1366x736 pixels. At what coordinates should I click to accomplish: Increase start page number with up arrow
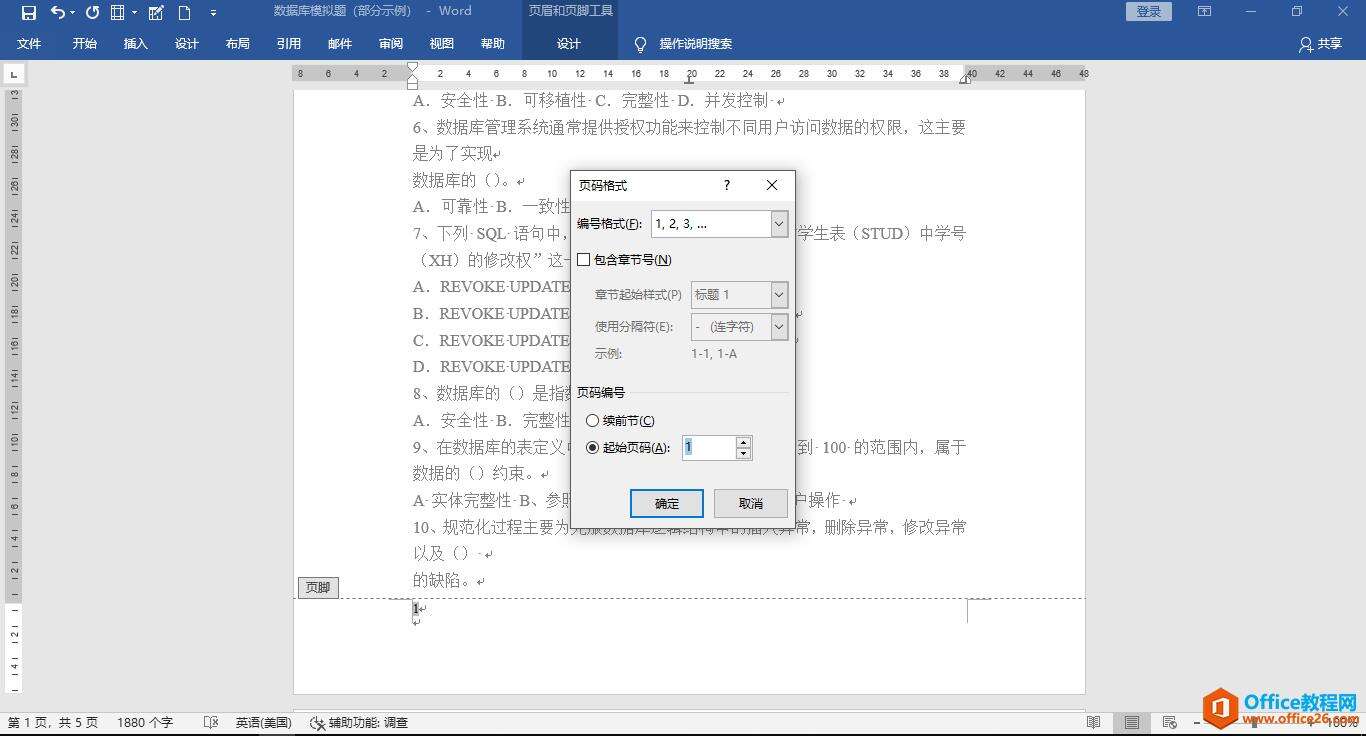pos(743,442)
